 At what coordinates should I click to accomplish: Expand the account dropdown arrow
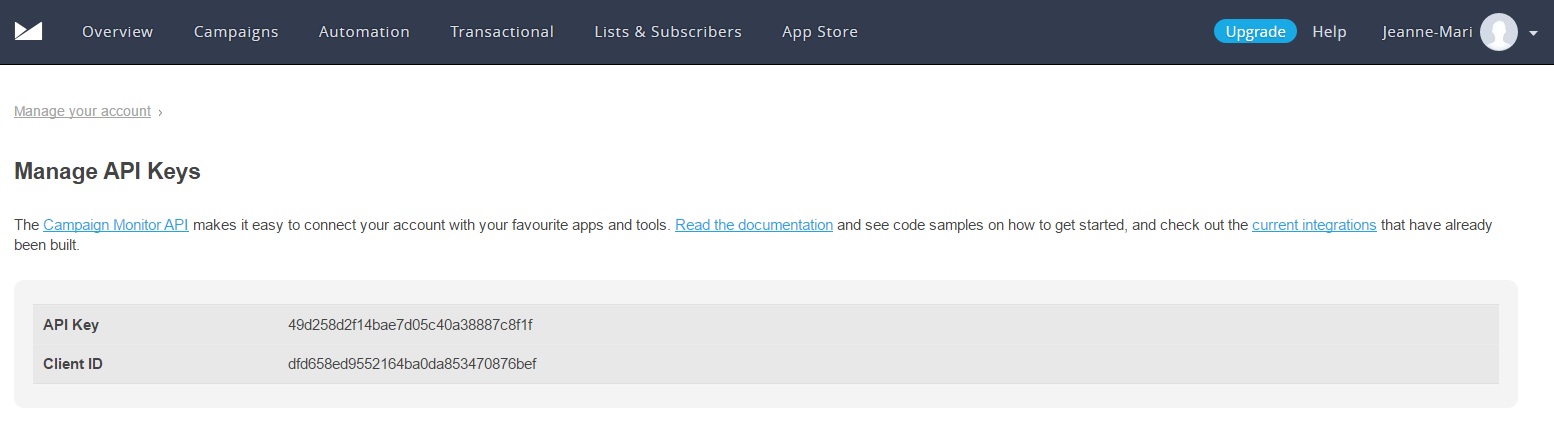[x=1534, y=33]
